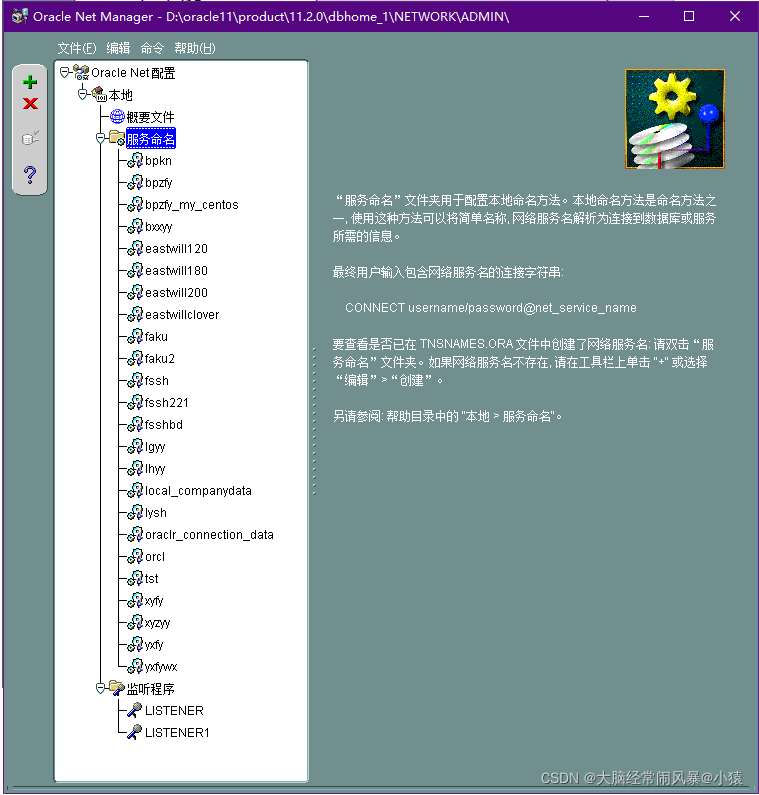Open the 命令 menu
The height and width of the screenshot is (795, 759).
click(152, 48)
